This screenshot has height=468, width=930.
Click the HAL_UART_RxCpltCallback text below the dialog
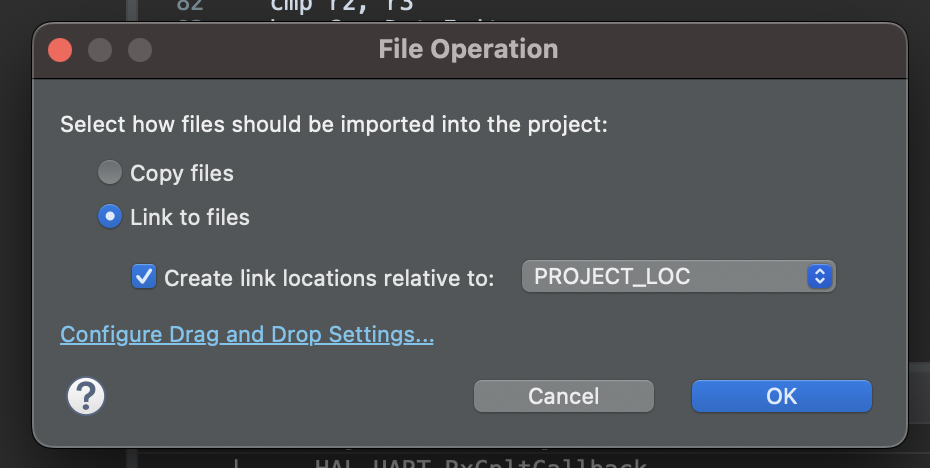coord(480,463)
